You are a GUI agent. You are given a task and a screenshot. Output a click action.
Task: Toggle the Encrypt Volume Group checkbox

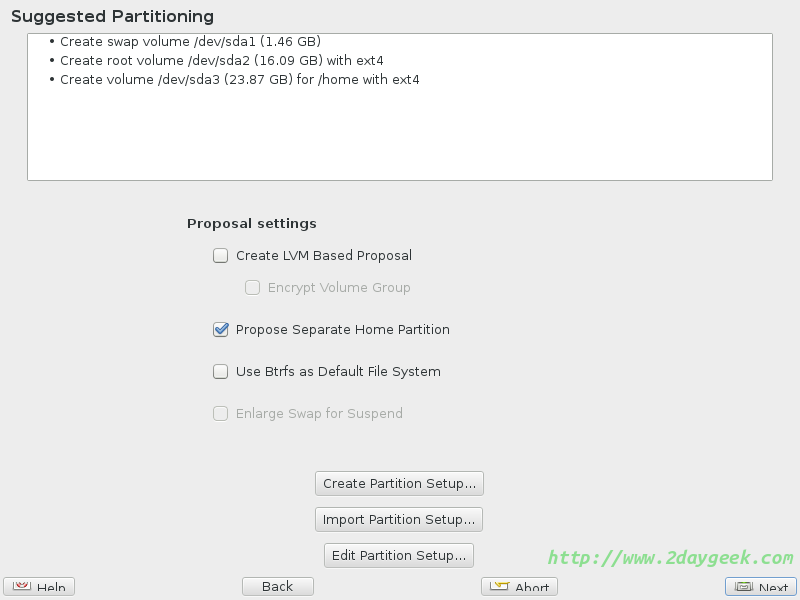(253, 288)
